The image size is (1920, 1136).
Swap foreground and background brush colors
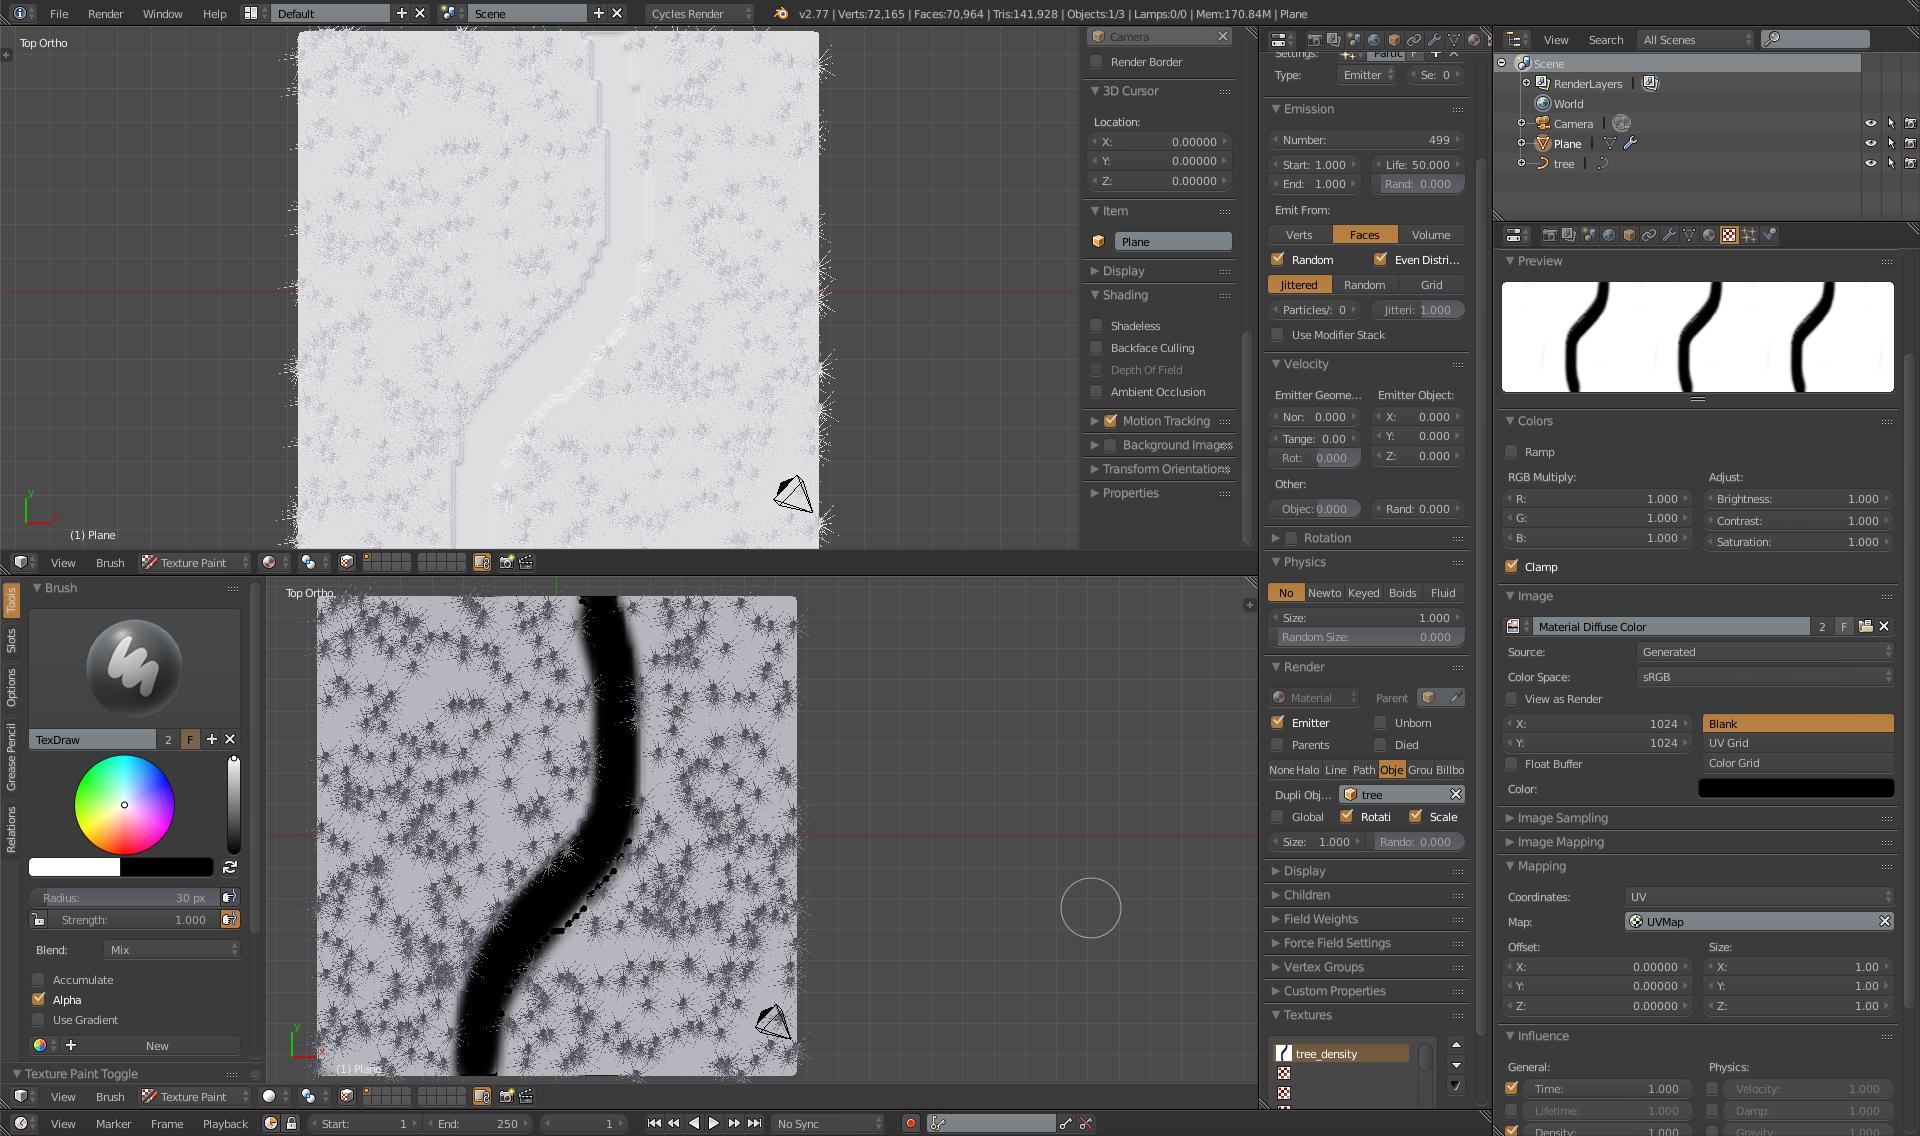[x=230, y=867]
